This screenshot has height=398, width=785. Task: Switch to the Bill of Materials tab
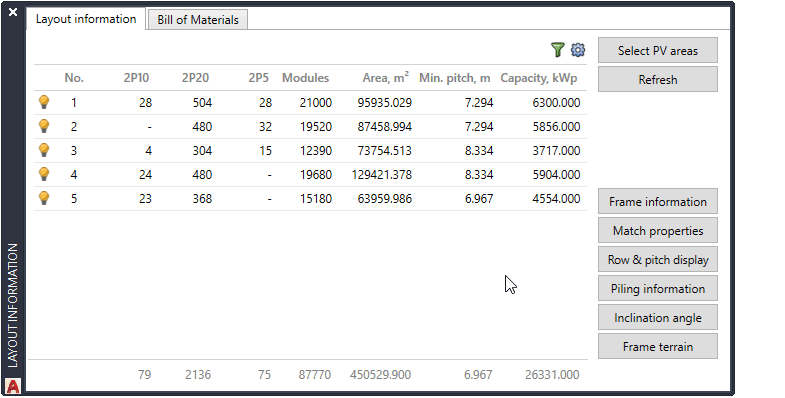pos(198,20)
